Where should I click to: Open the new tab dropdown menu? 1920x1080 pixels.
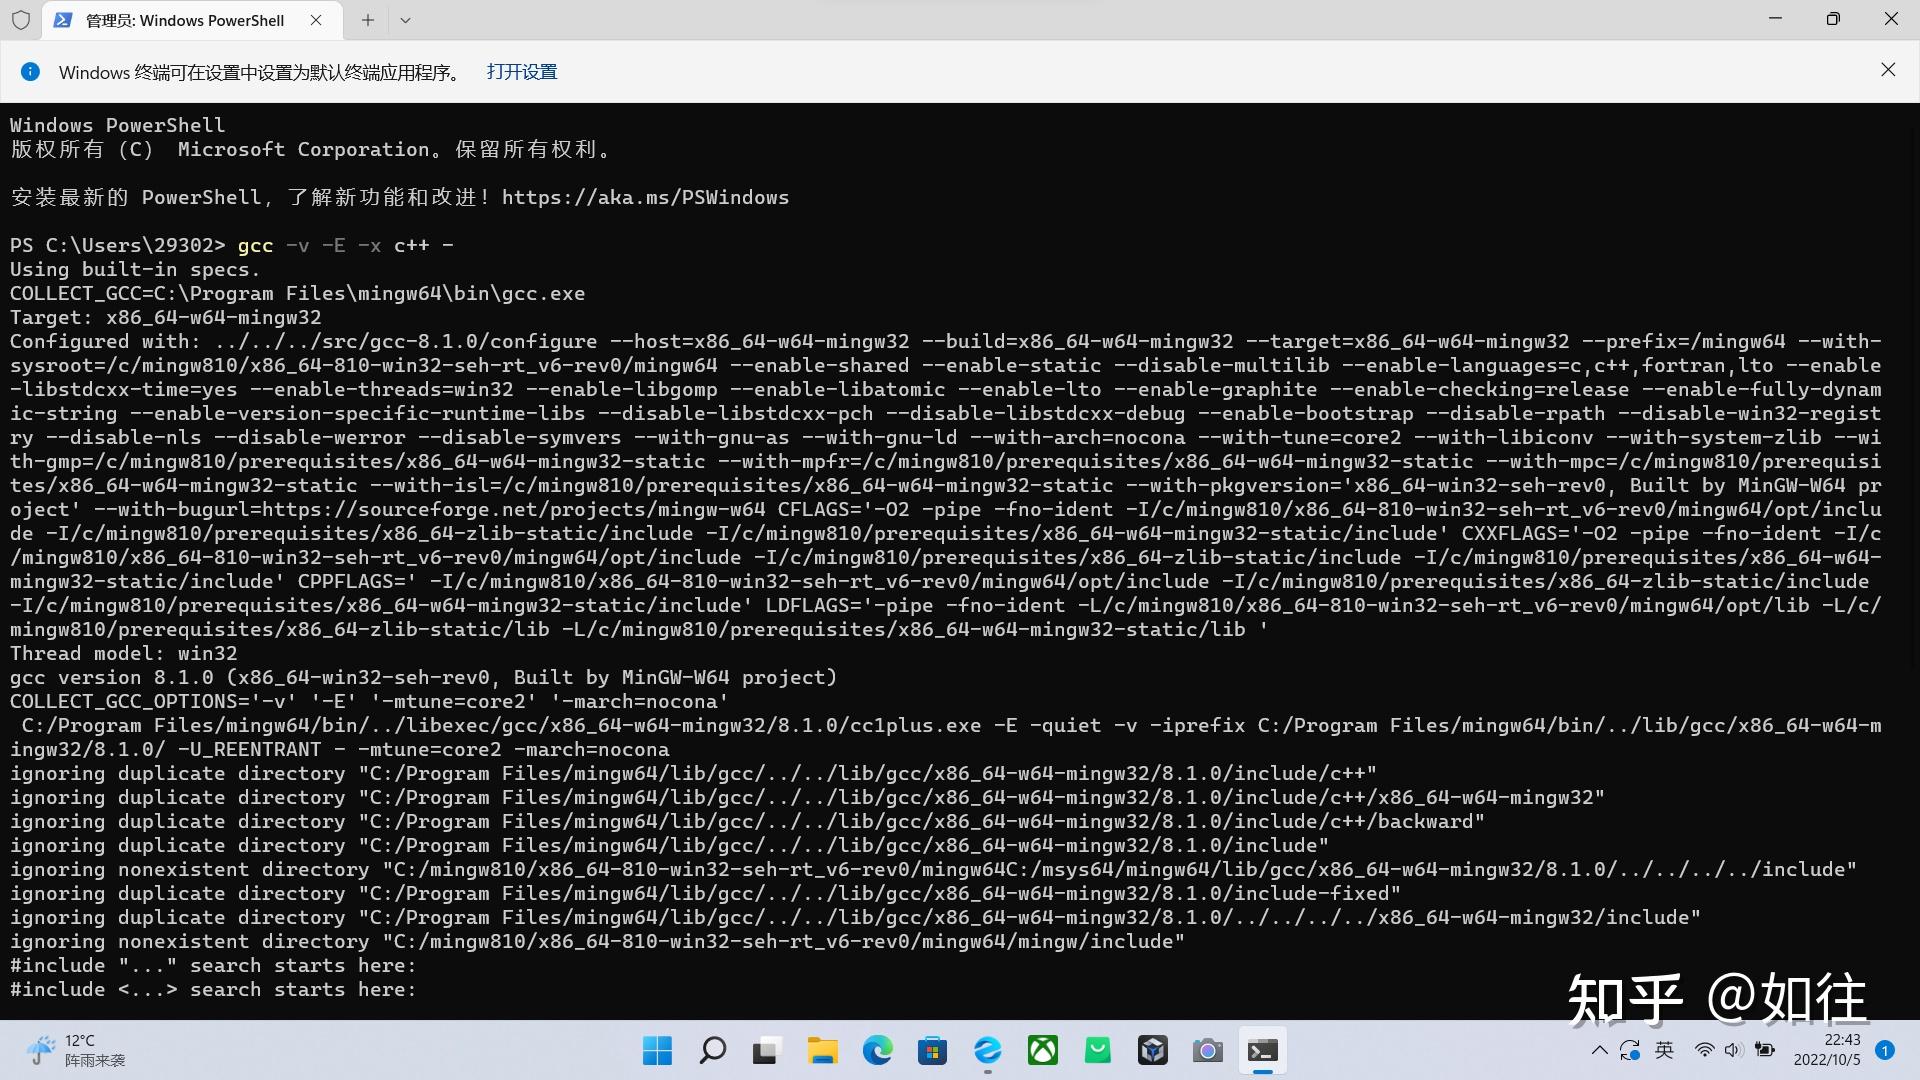pyautogui.click(x=405, y=20)
